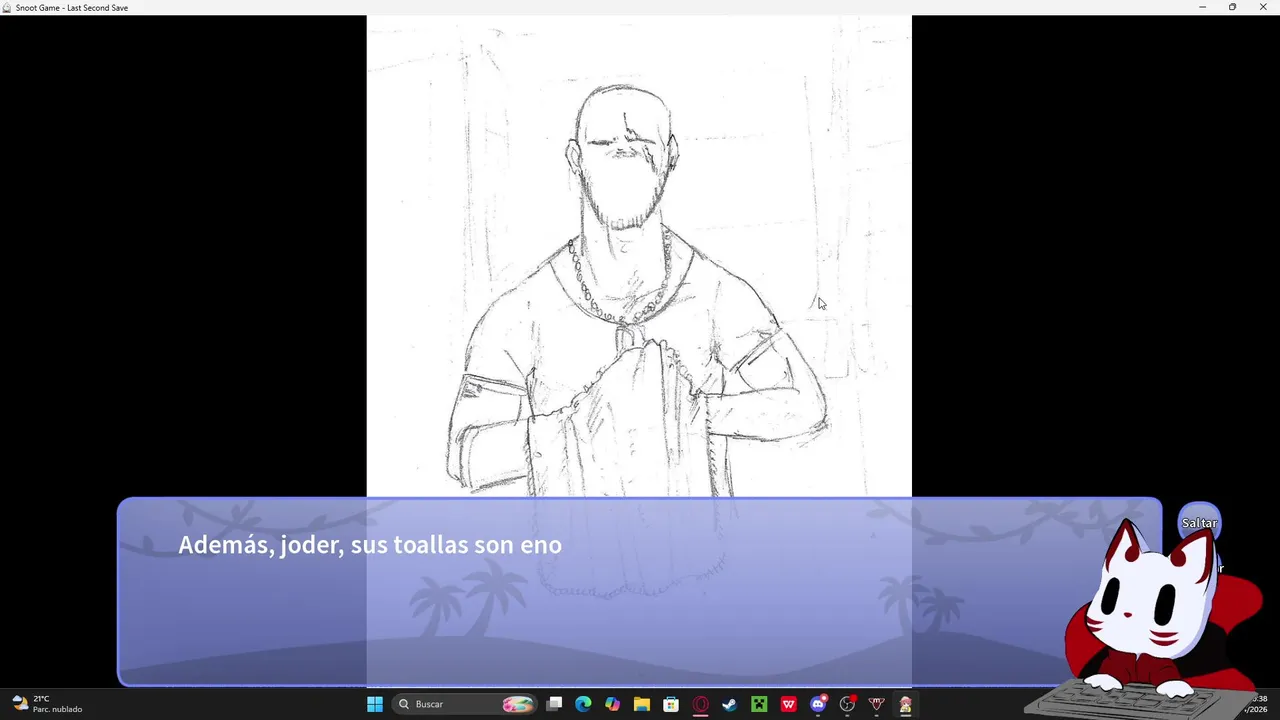The width and height of the screenshot is (1280, 720).
Task: Open Microsoft Store from taskbar
Action: pyautogui.click(x=671, y=704)
